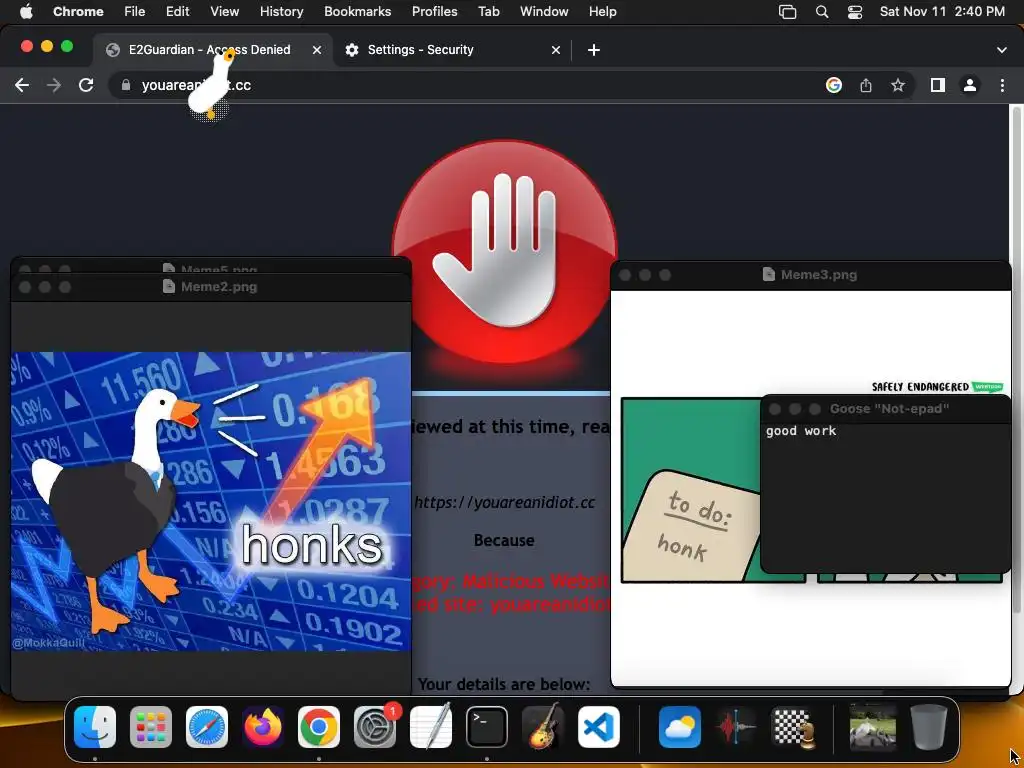Open the photo stack in the Dock

872,727
